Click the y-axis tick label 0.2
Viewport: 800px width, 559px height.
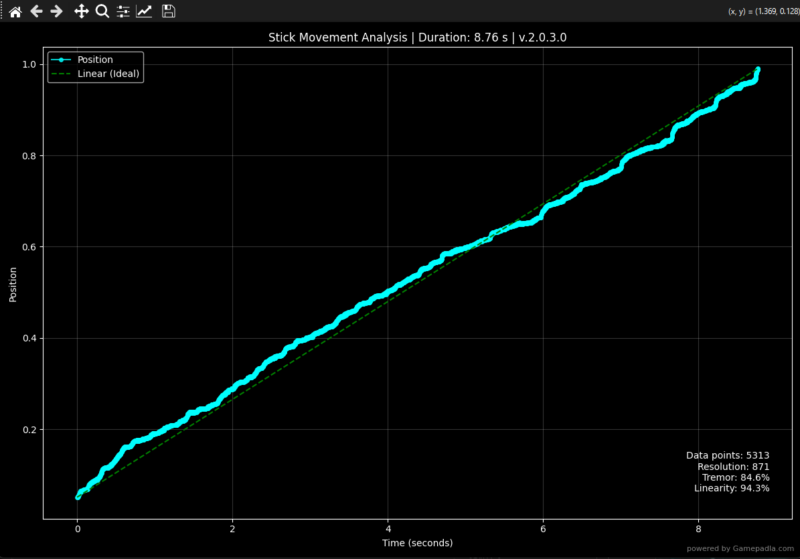(29, 429)
